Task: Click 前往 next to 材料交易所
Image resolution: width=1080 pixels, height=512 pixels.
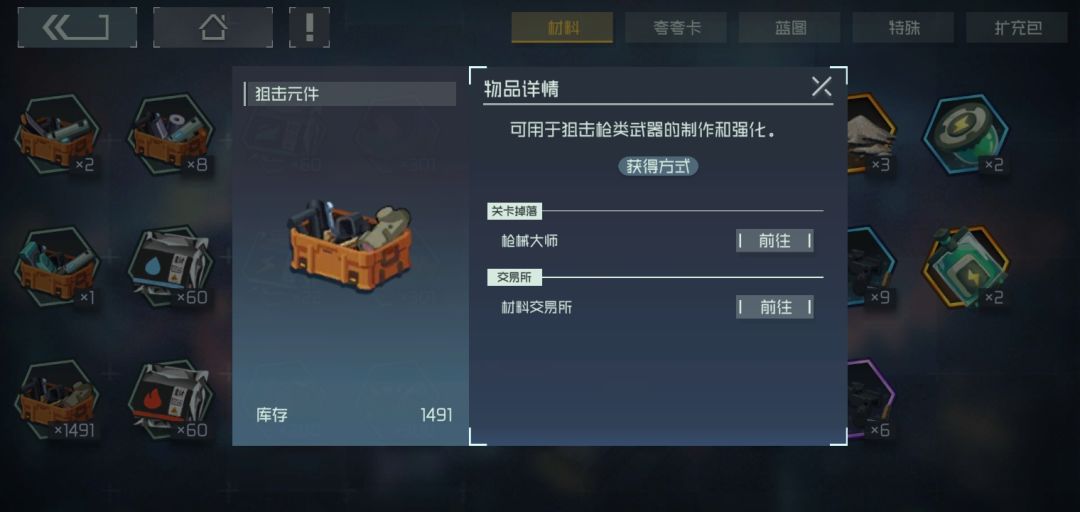Action: click(775, 307)
